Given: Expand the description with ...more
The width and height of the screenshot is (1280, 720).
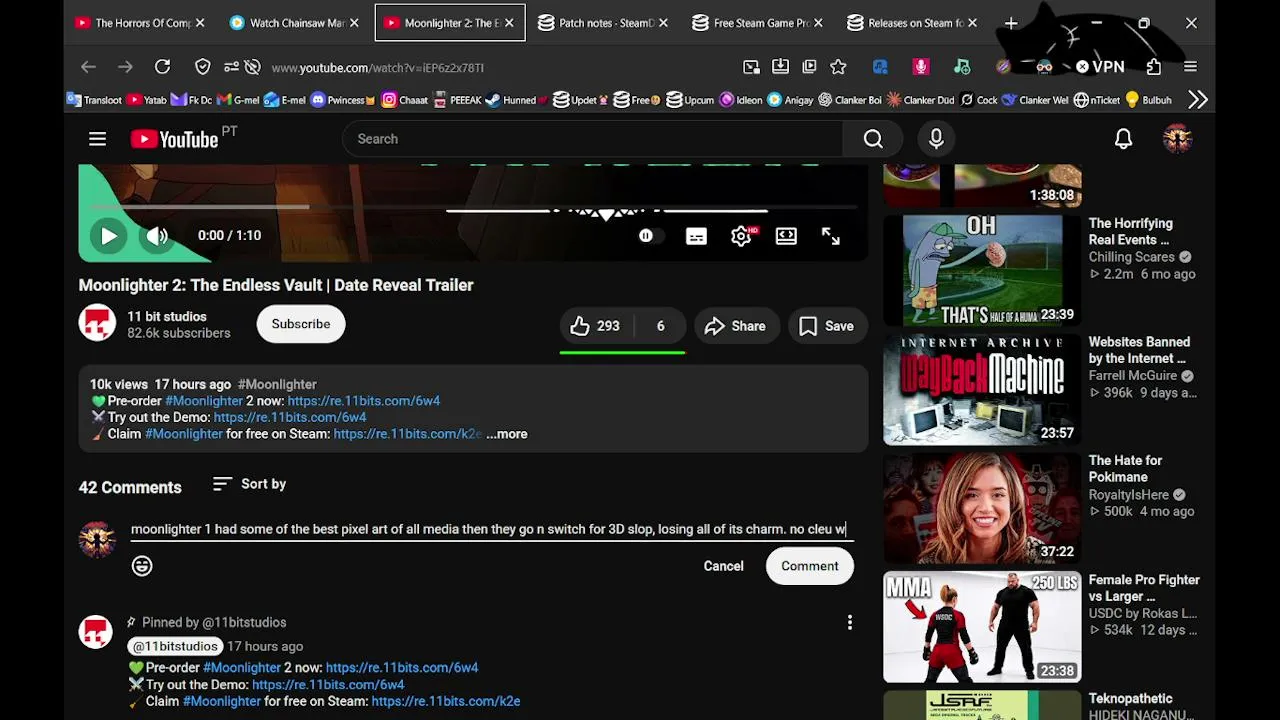Looking at the screenshot, I should [x=507, y=434].
